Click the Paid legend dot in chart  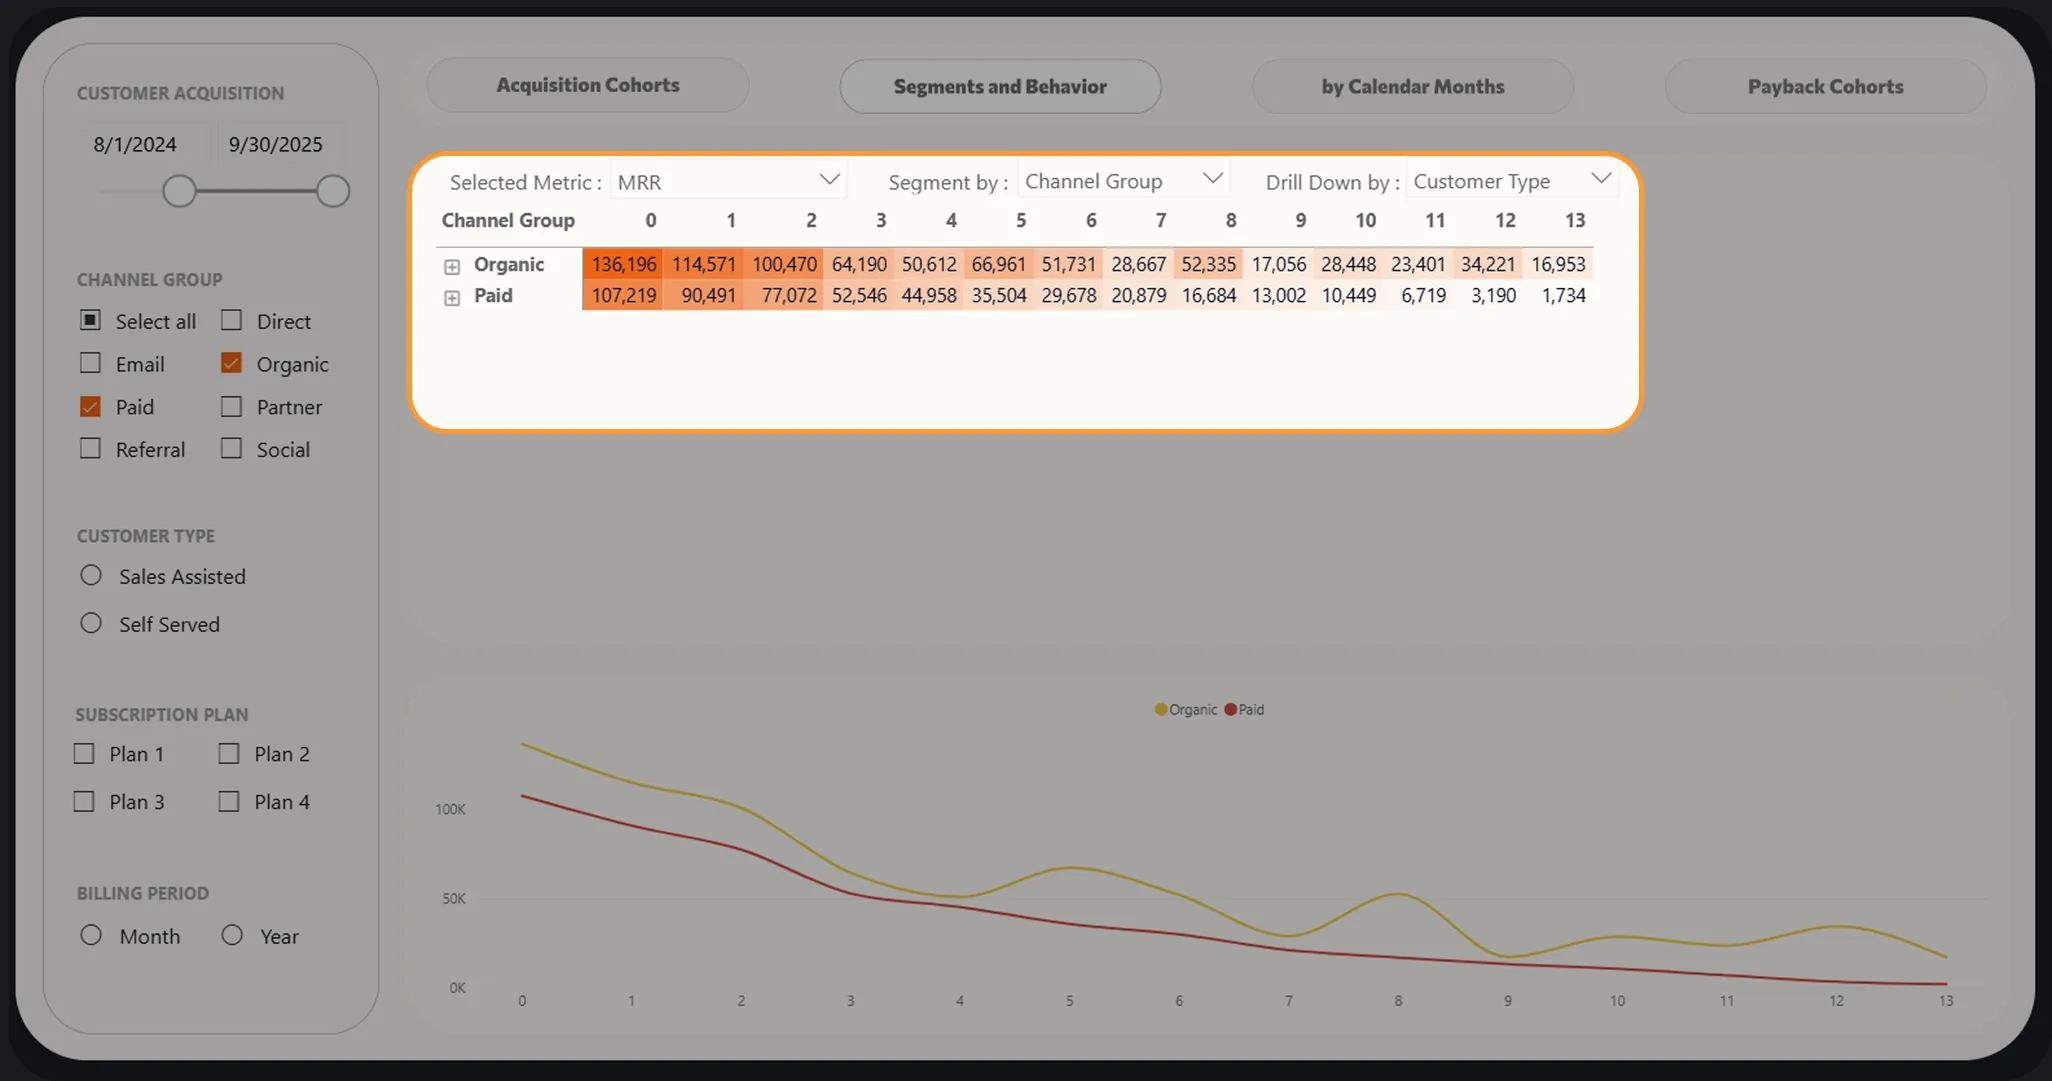click(1230, 709)
